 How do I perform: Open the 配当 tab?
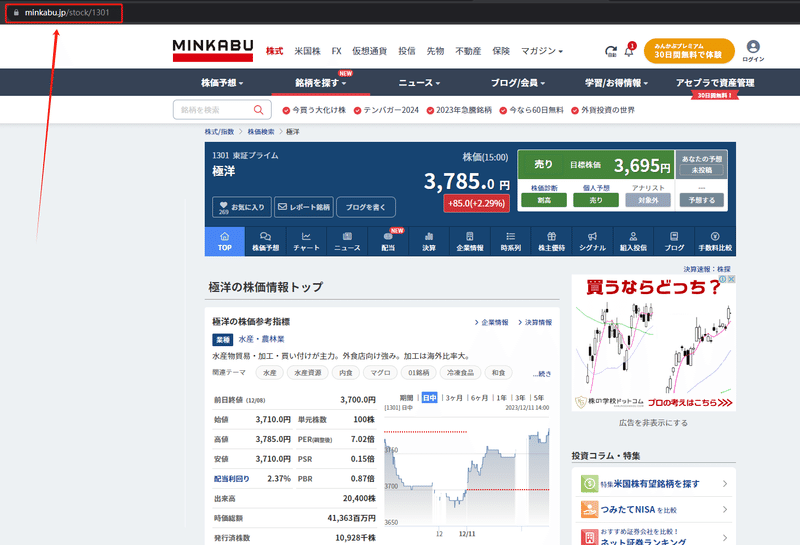pyautogui.click(x=388, y=241)
